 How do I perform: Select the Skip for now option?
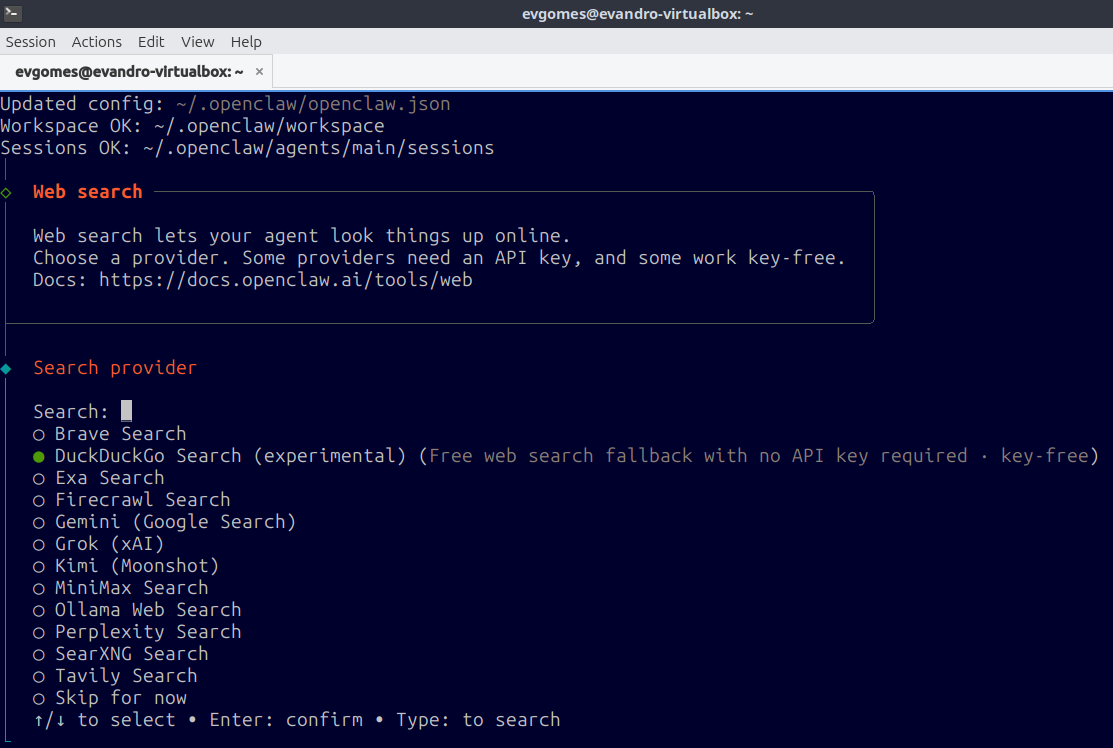[x=110, y=698]
